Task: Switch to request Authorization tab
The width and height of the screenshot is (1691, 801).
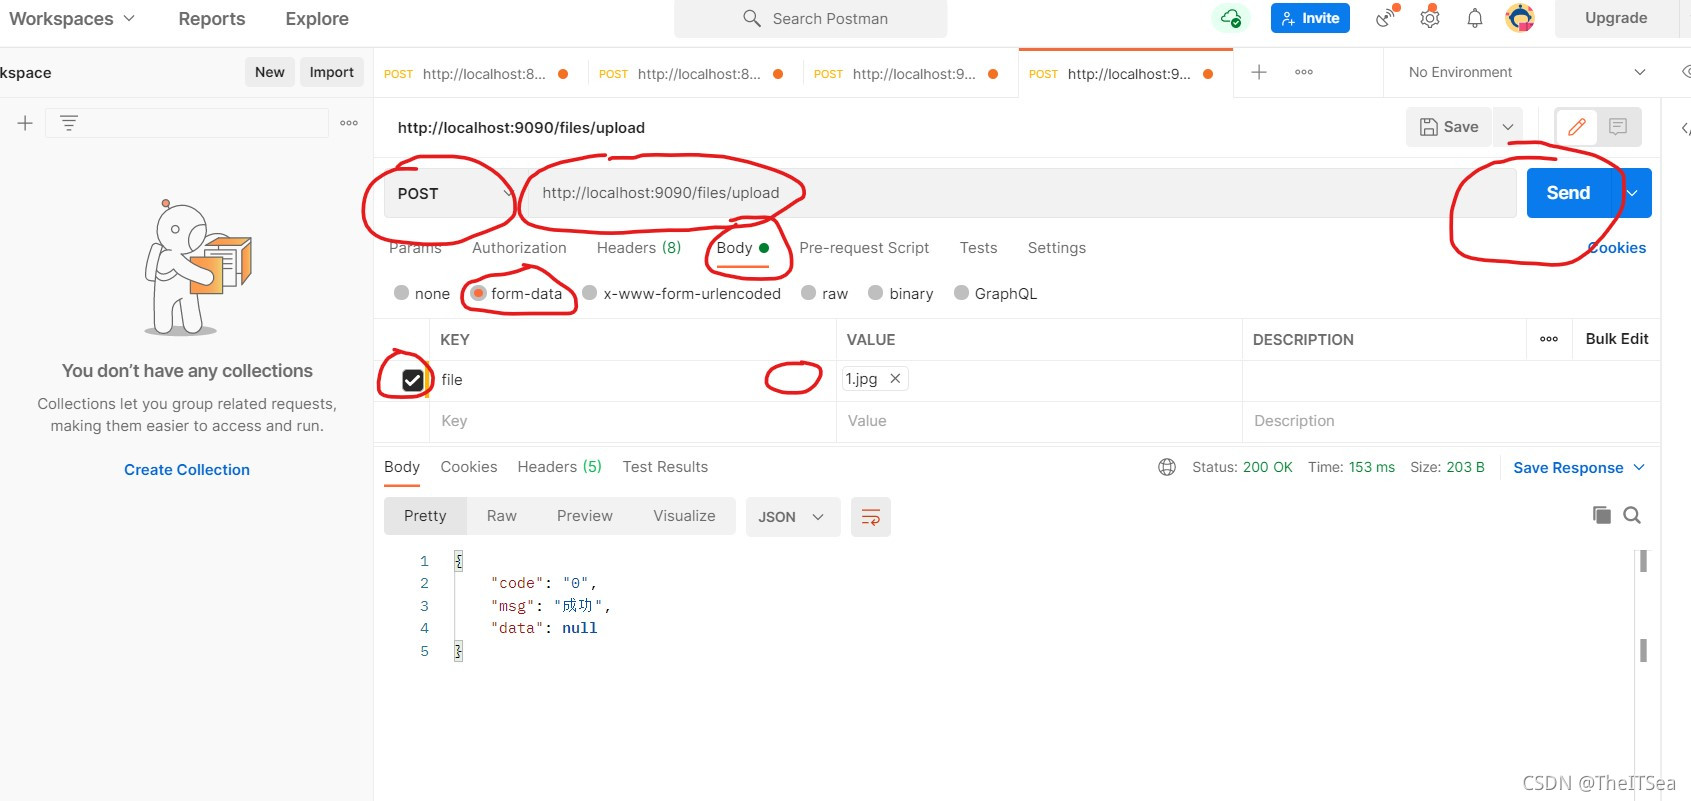Action: pos(519,248)
